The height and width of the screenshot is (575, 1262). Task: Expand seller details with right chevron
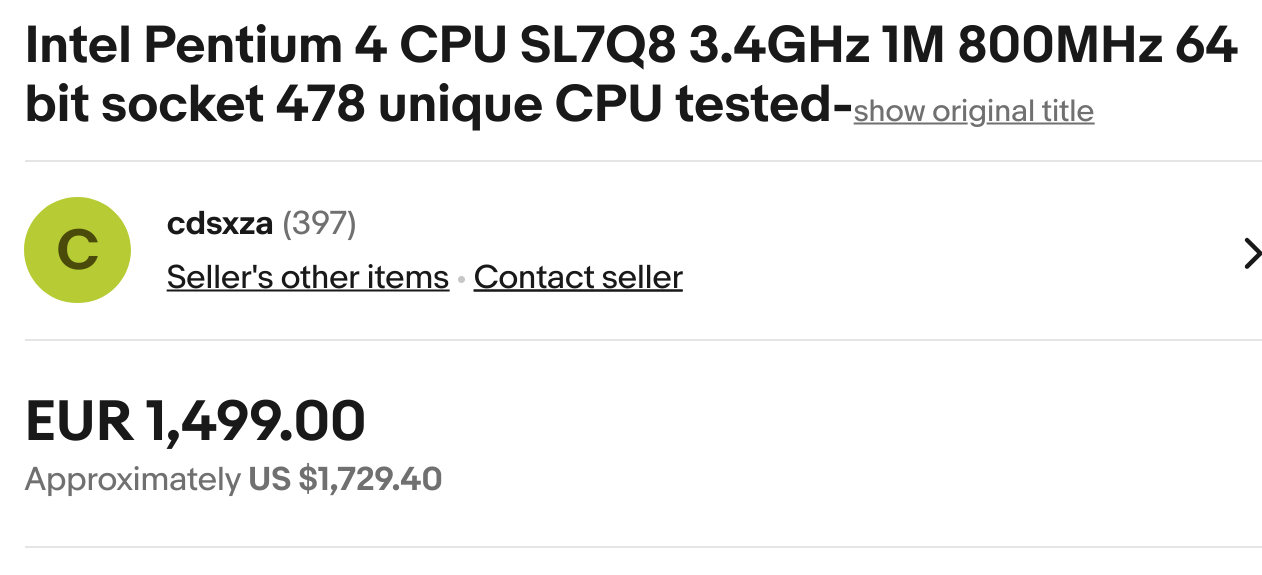click(1252, 254)
